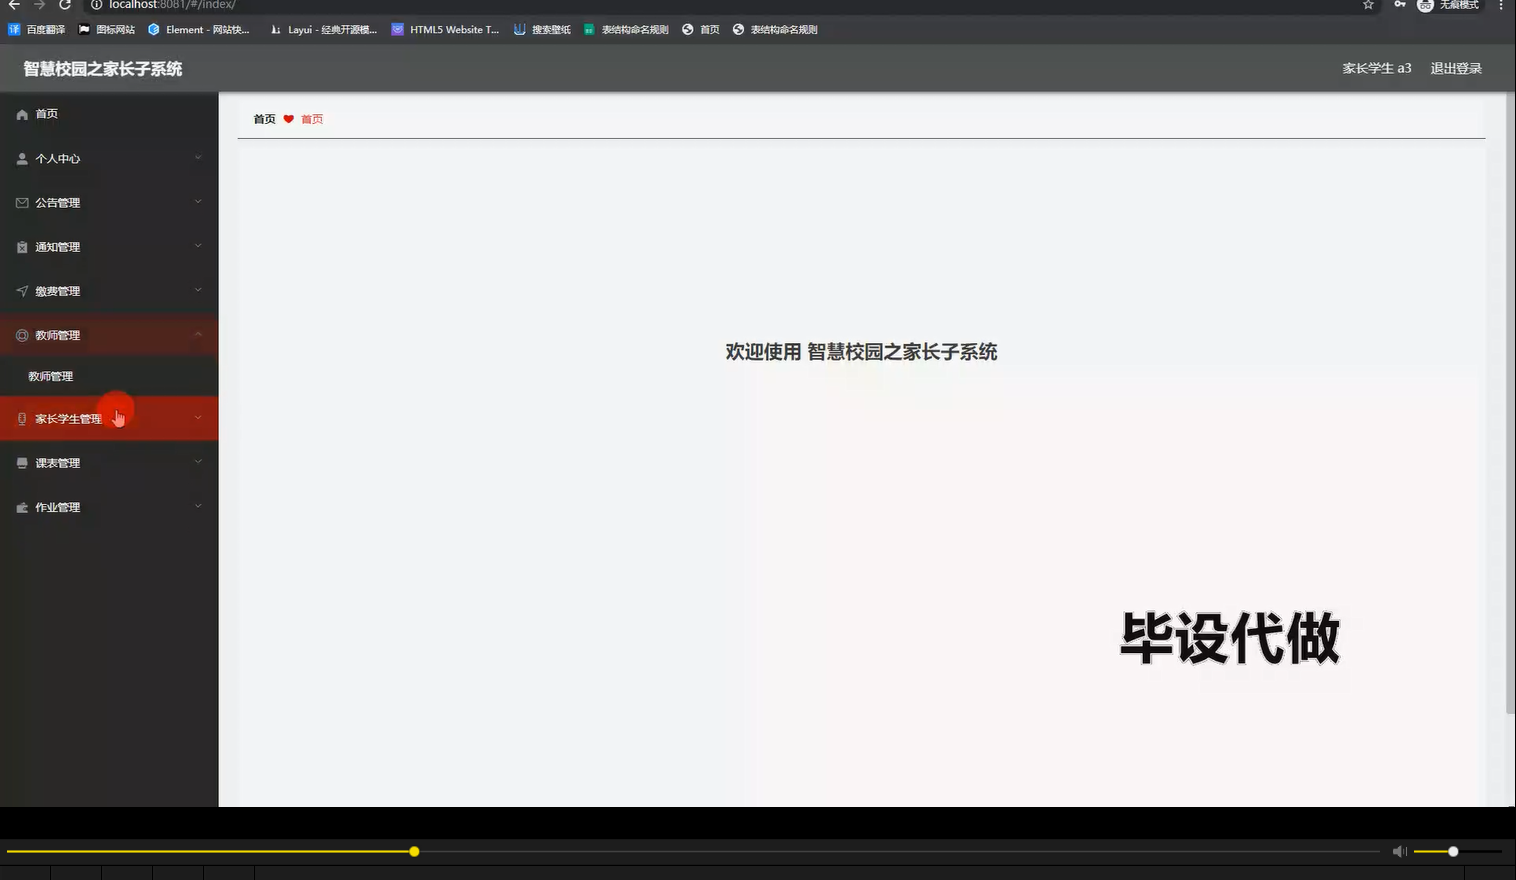1516x880 pixels.
Task: Click the 个人中心 user icon
Action: point(21,158)
